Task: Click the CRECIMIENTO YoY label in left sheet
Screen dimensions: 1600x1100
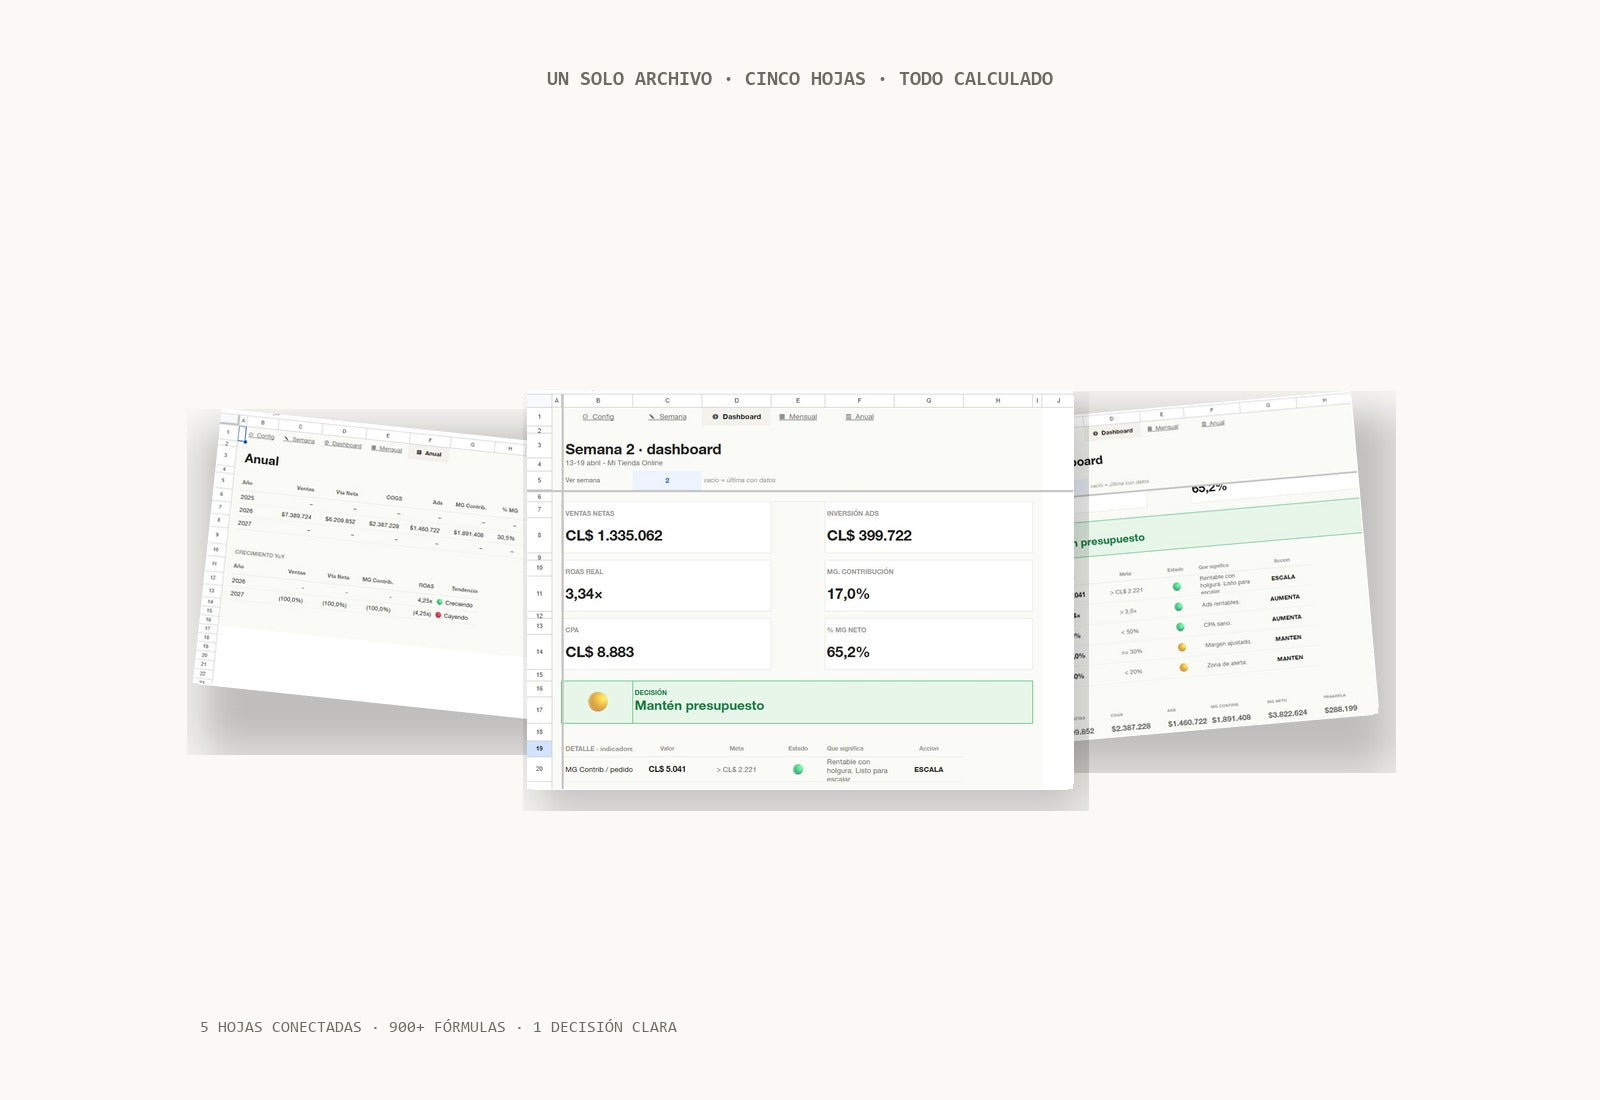Action: (x=260, y=554)
